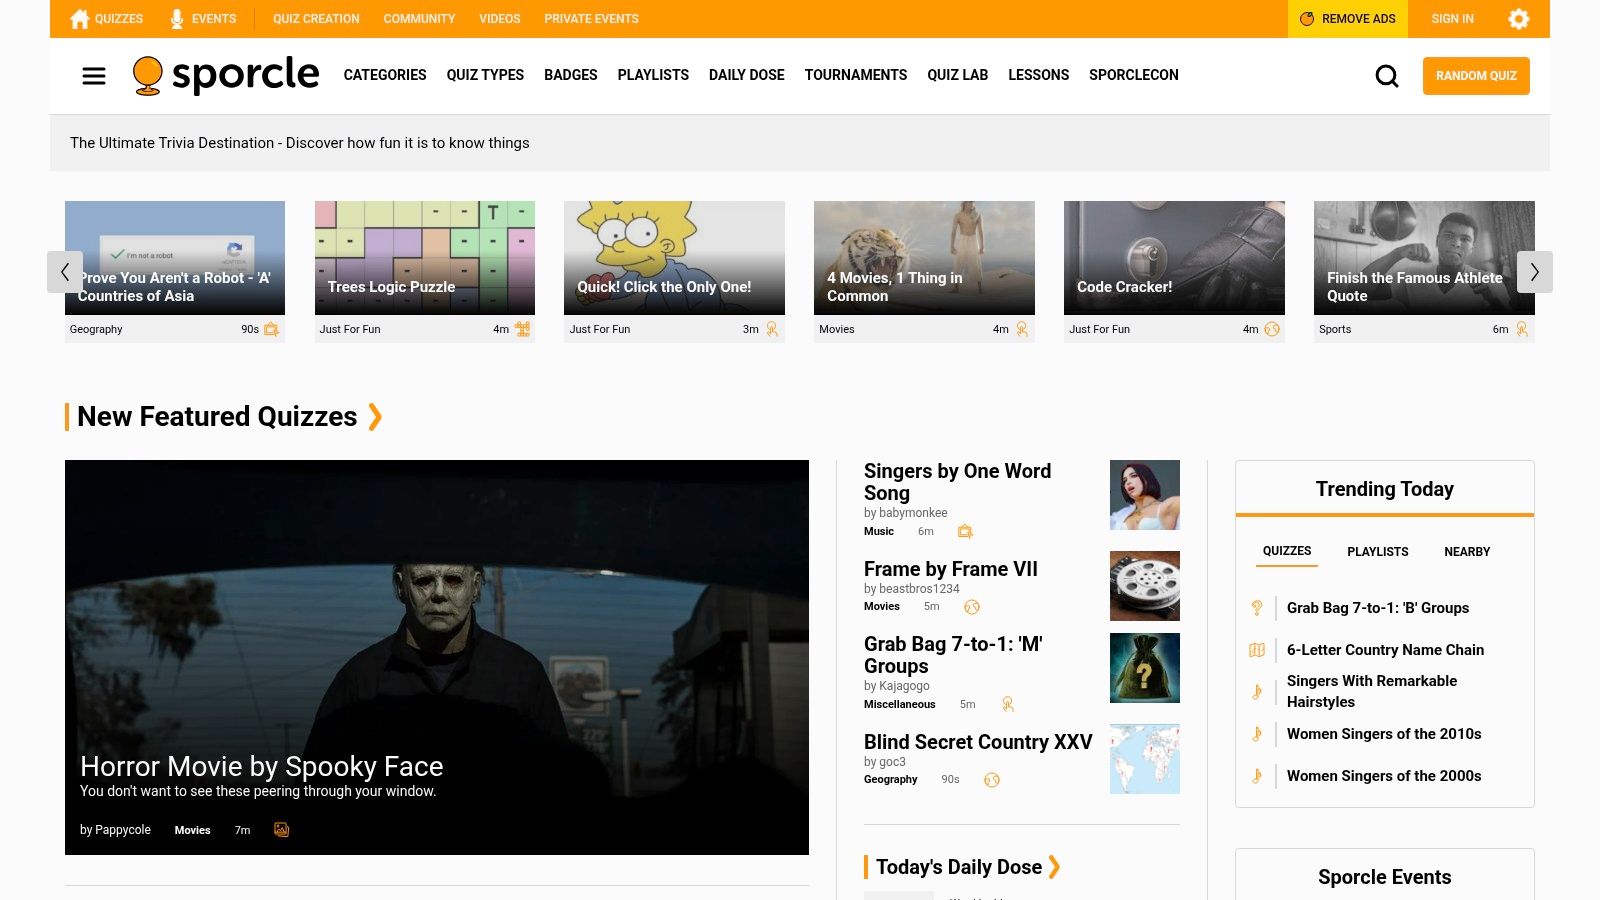Open the hamburger menu icon
Image resolution: width=1600 pixels, height=900 pixels.
[x=94, y=76]
